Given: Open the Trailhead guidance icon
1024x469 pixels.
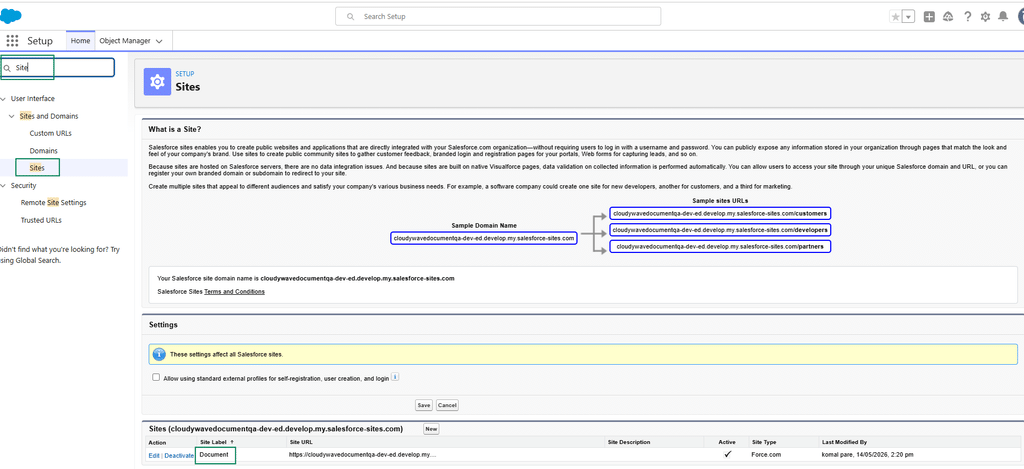Looking at the screenshot, I should tap(948, 16).
